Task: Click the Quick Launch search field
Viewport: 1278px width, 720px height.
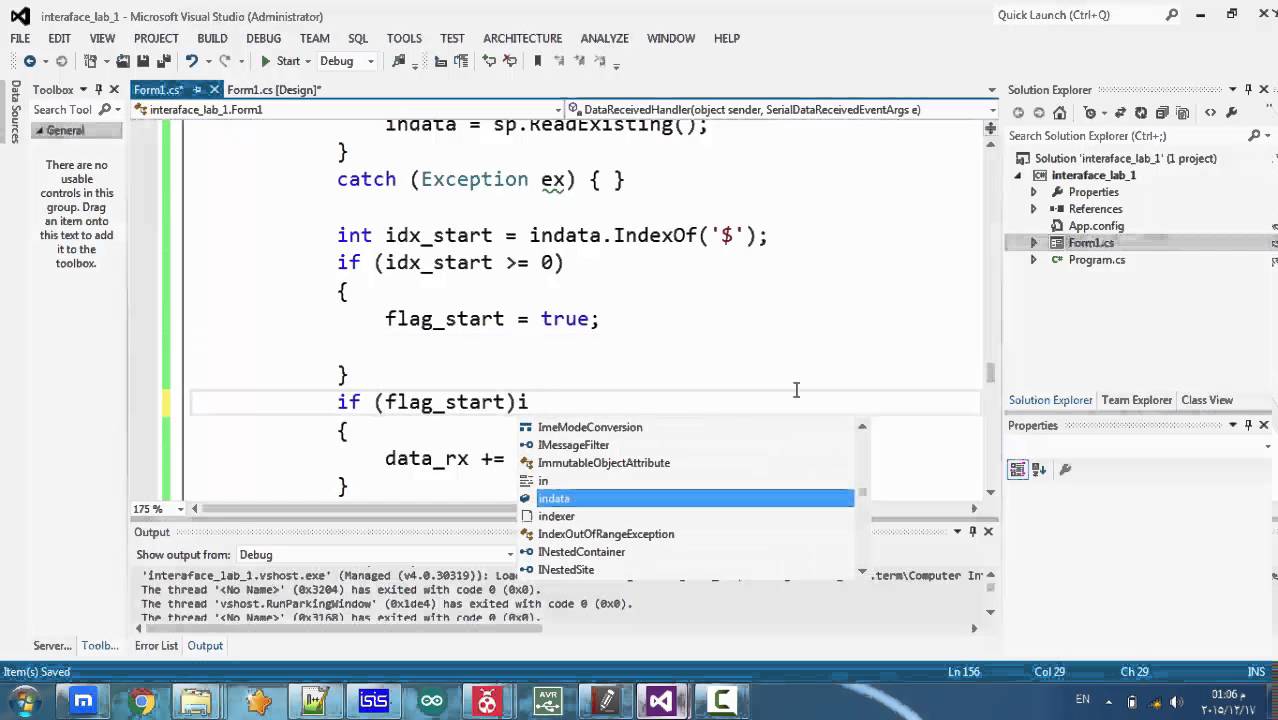Action: (x=1078, y=15)
